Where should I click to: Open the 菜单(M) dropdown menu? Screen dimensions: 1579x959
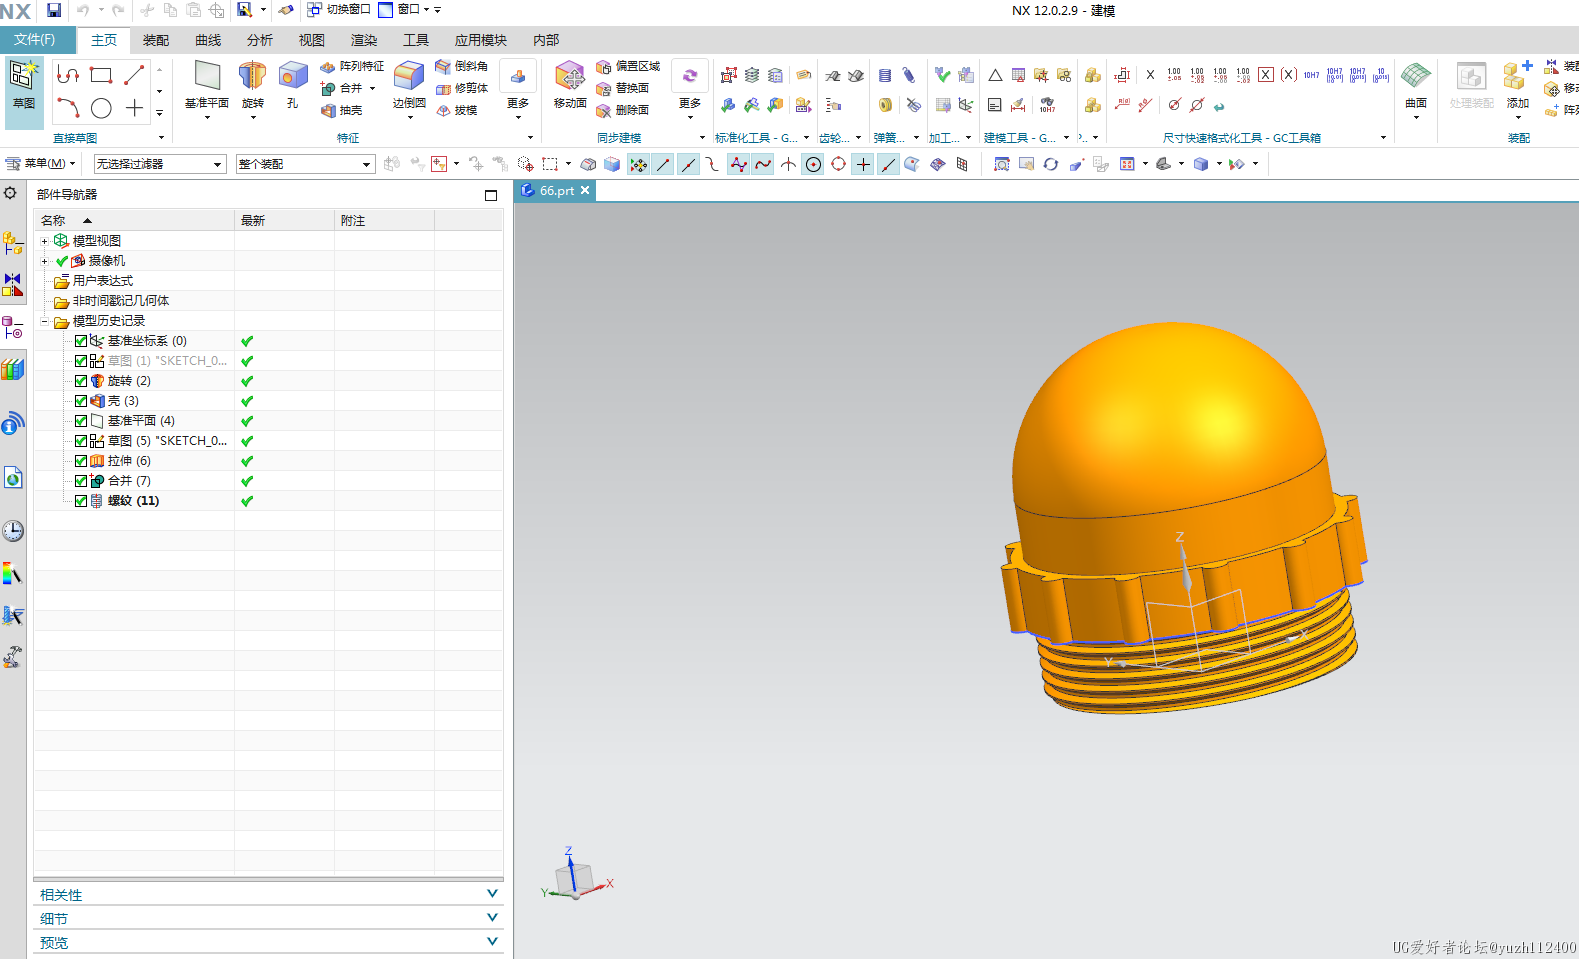pos(41,163)
